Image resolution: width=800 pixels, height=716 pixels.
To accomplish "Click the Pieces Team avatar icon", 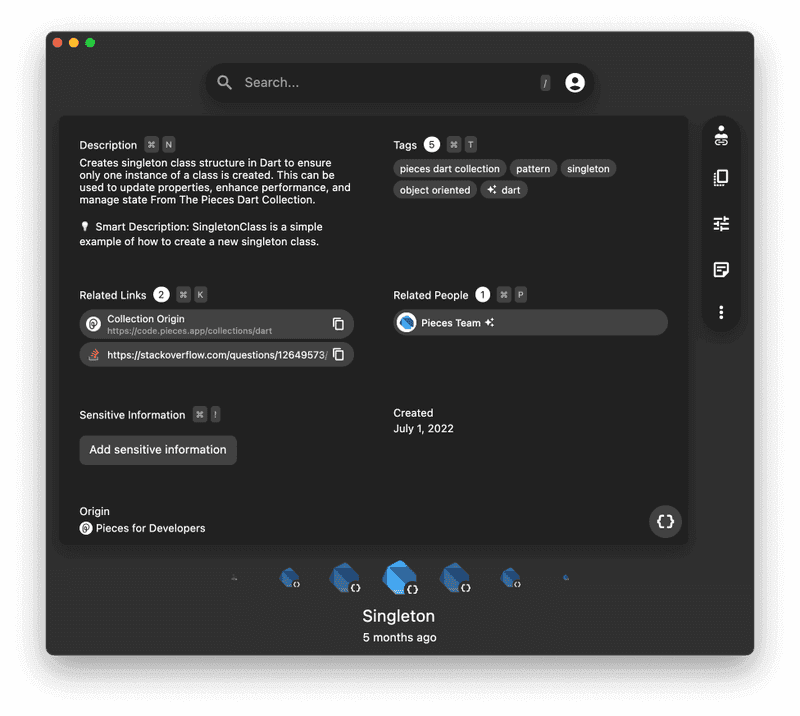I will click(407, 323).
